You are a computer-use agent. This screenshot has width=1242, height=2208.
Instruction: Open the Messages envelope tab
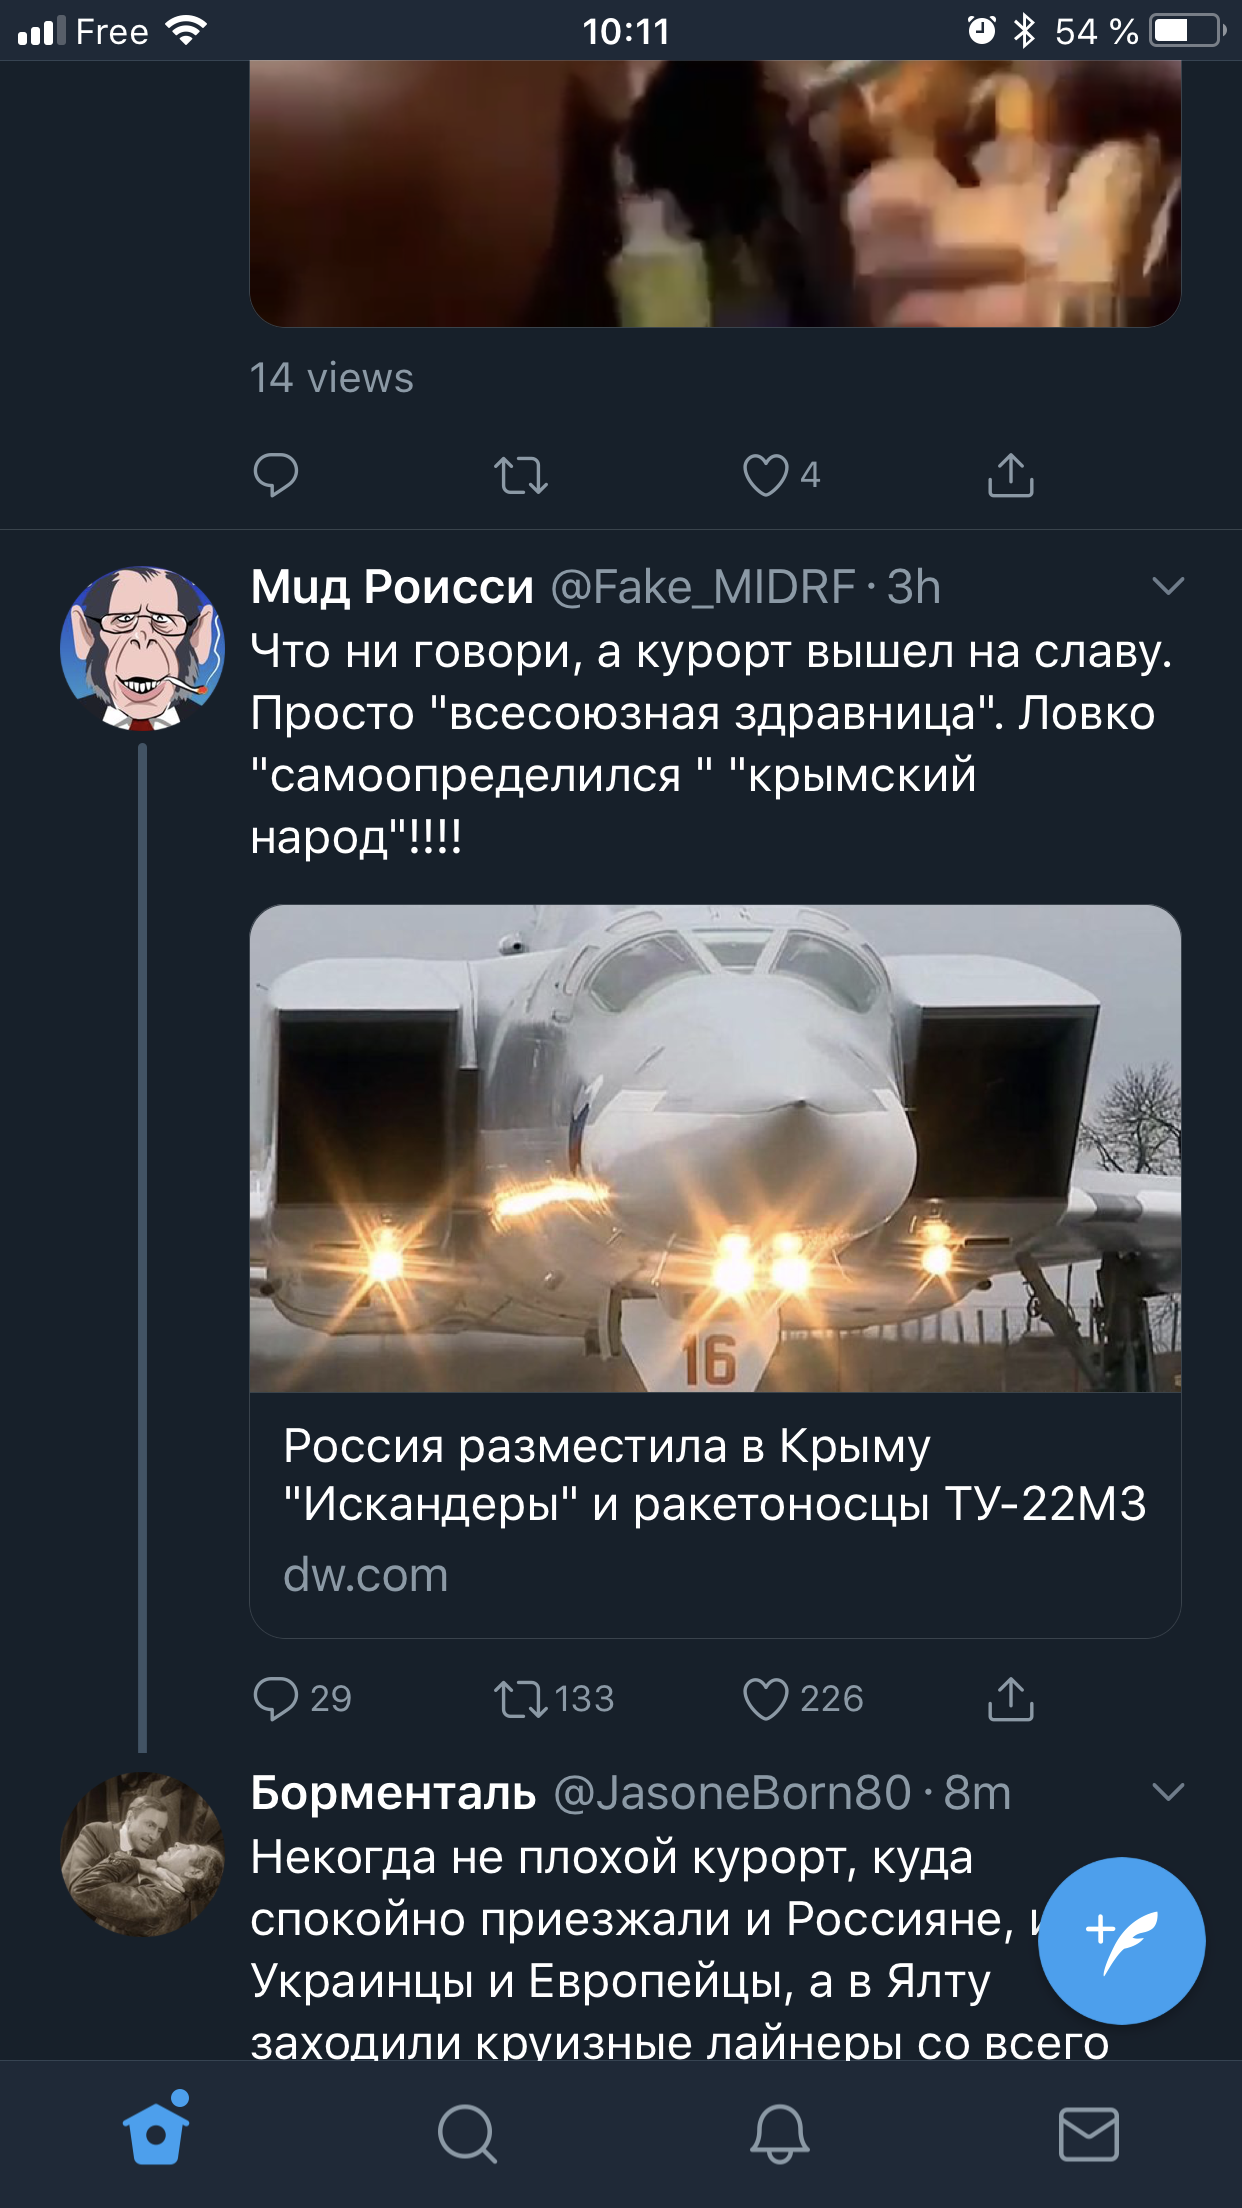coord(1088,2134)
